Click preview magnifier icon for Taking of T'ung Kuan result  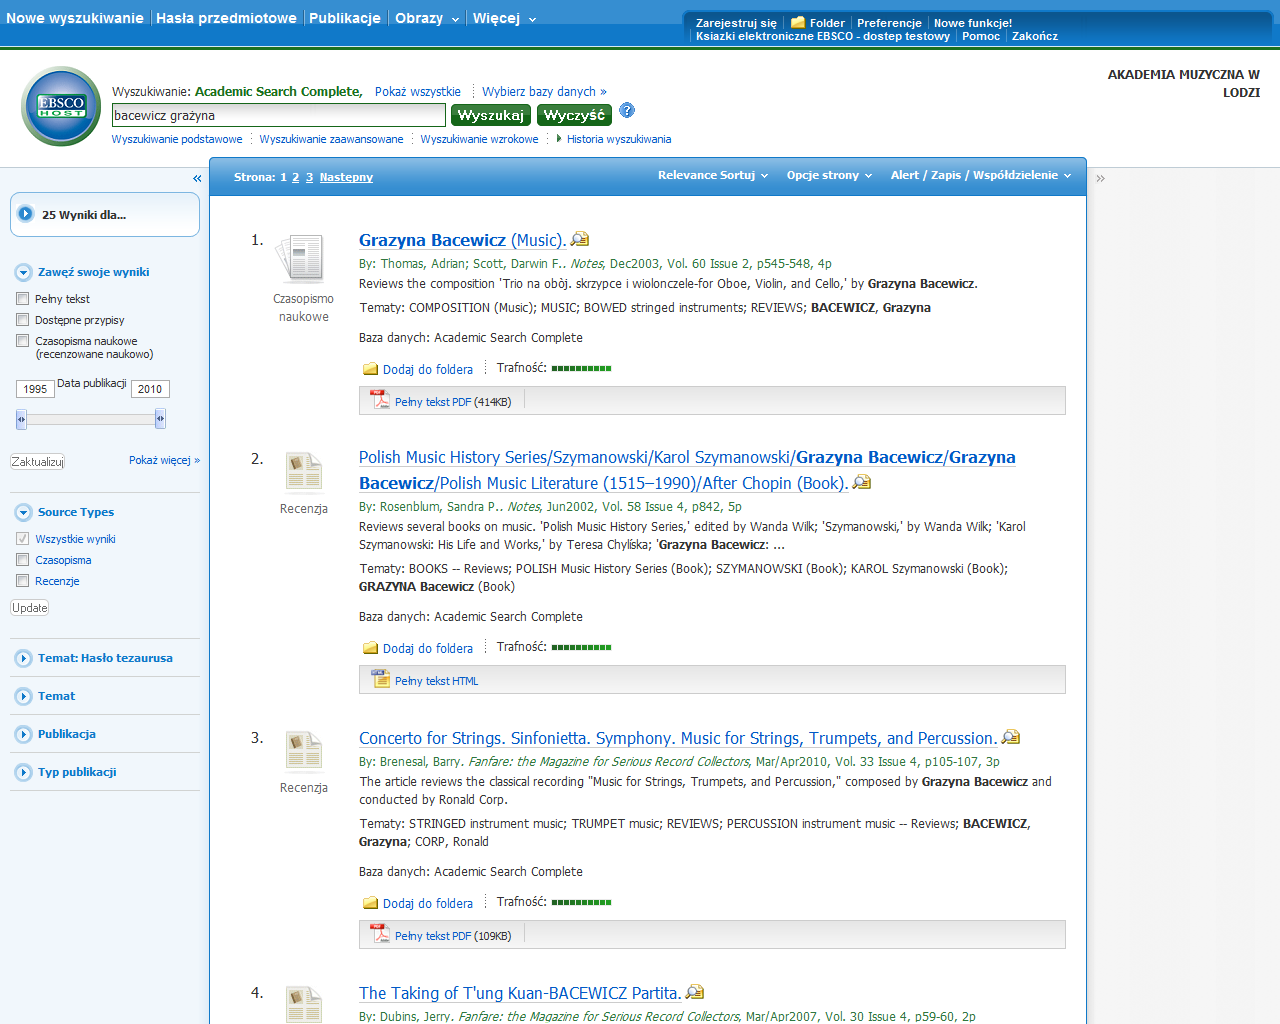point(695,992)
